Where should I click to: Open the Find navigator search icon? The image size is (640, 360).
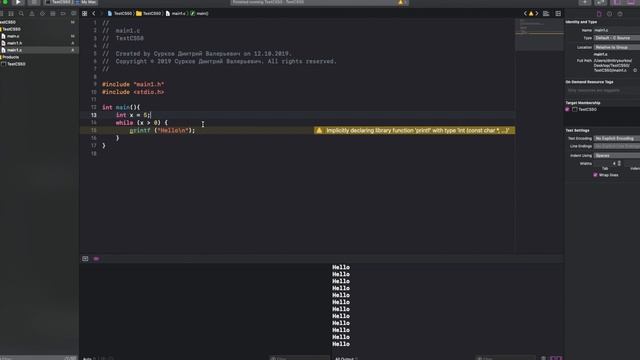pyautogui.click(x=21, y=13)
